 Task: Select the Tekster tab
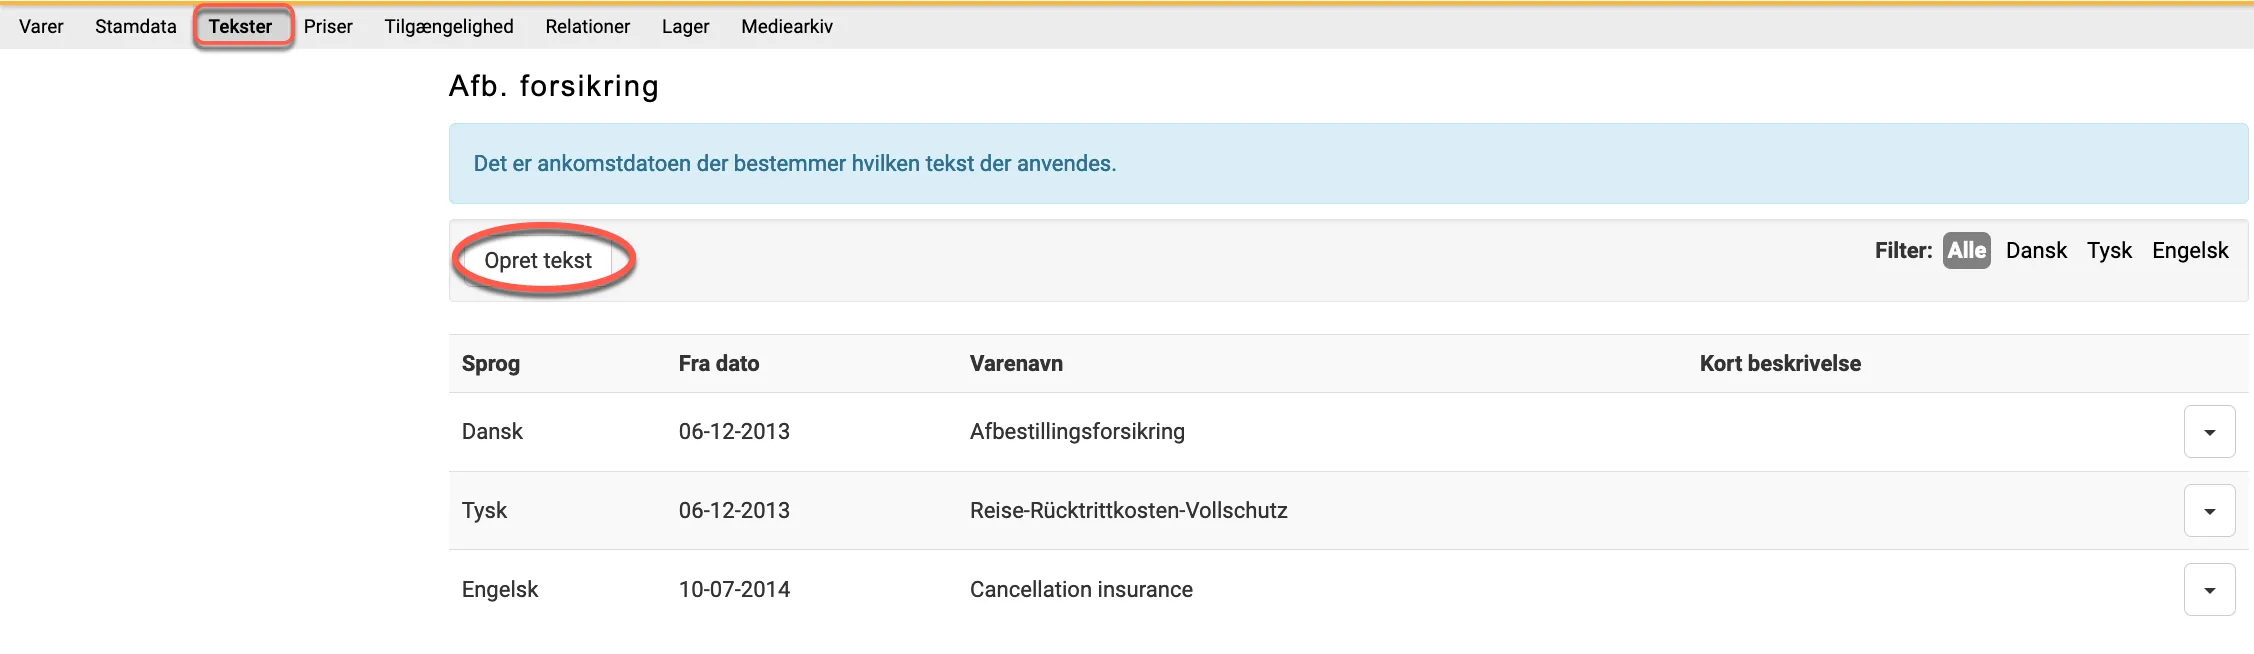coord(240,27)
